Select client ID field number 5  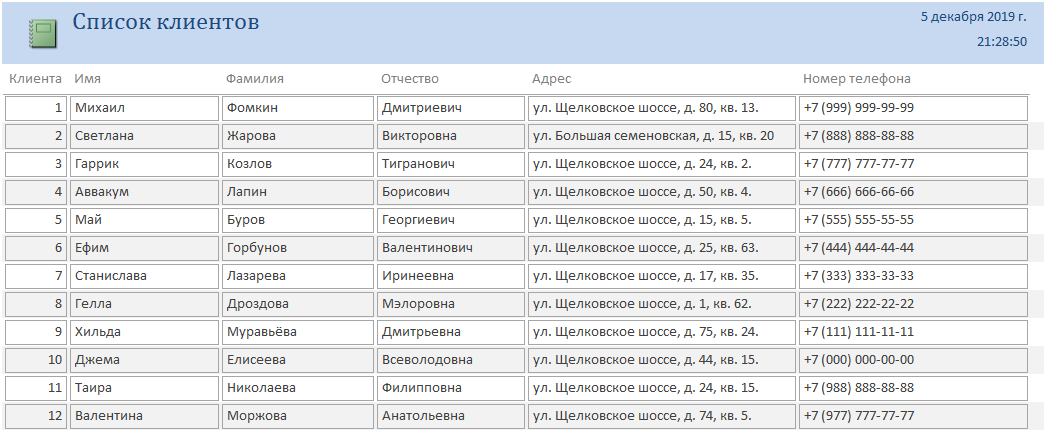[36, 220]
